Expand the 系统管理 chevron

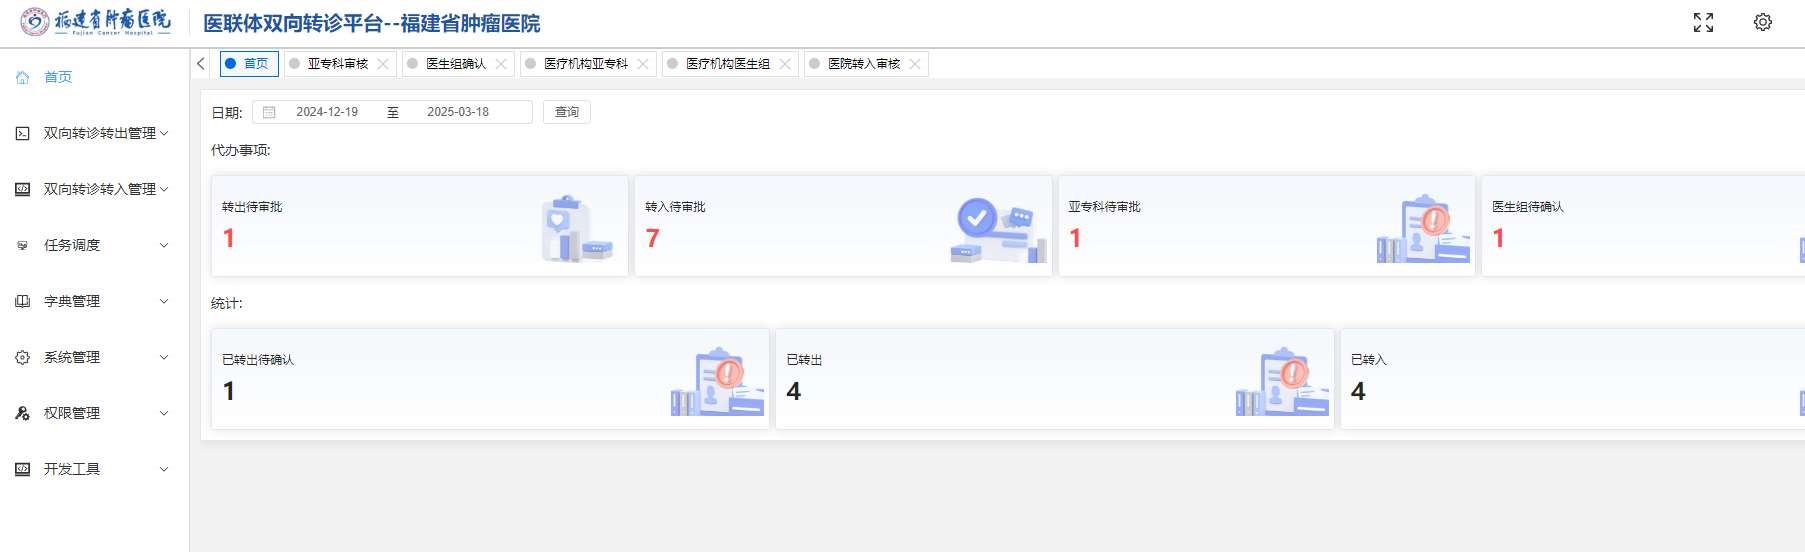(164, 357)
